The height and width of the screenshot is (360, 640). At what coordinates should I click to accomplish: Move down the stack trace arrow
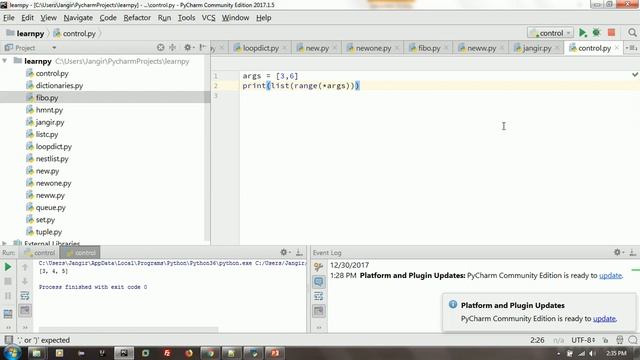(x=25, y=281)
